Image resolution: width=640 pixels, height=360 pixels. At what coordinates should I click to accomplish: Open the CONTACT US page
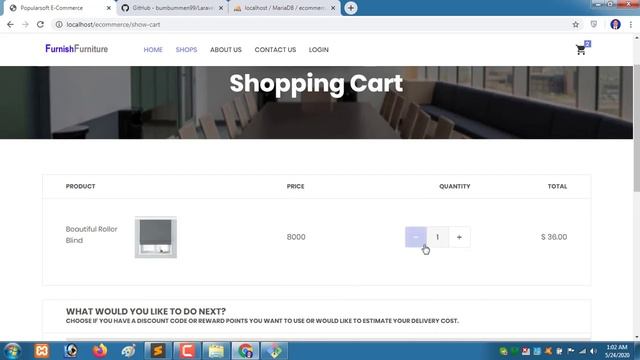(275, 50)
